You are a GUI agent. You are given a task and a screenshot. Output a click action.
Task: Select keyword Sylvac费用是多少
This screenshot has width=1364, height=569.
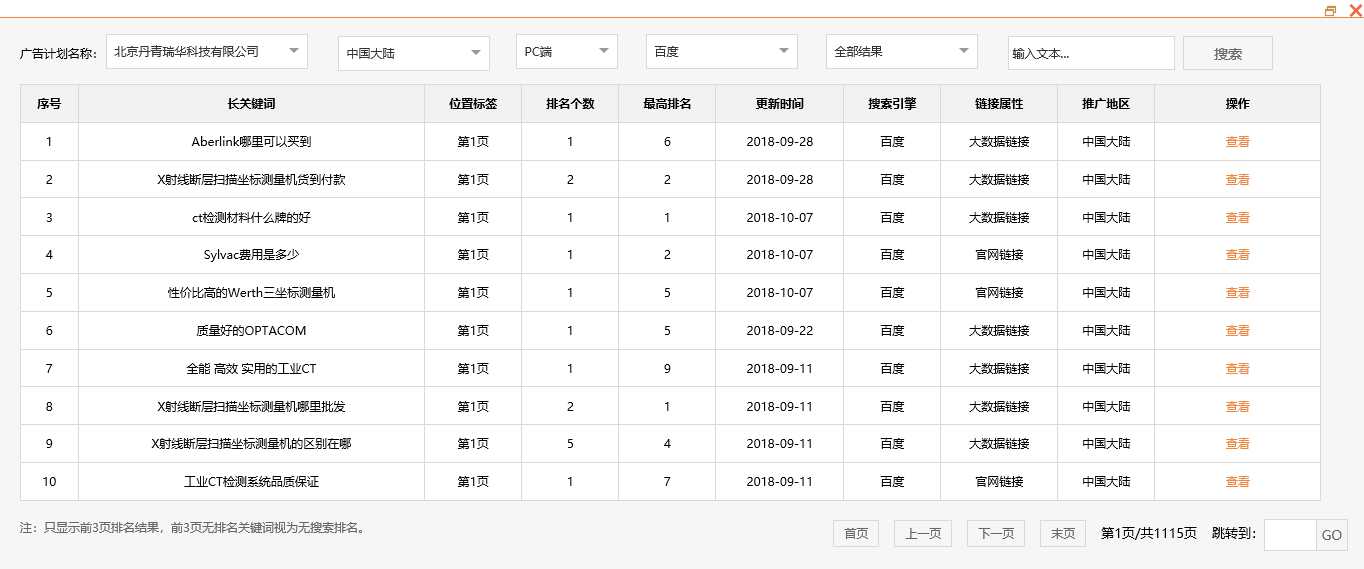tap(251, 255)
